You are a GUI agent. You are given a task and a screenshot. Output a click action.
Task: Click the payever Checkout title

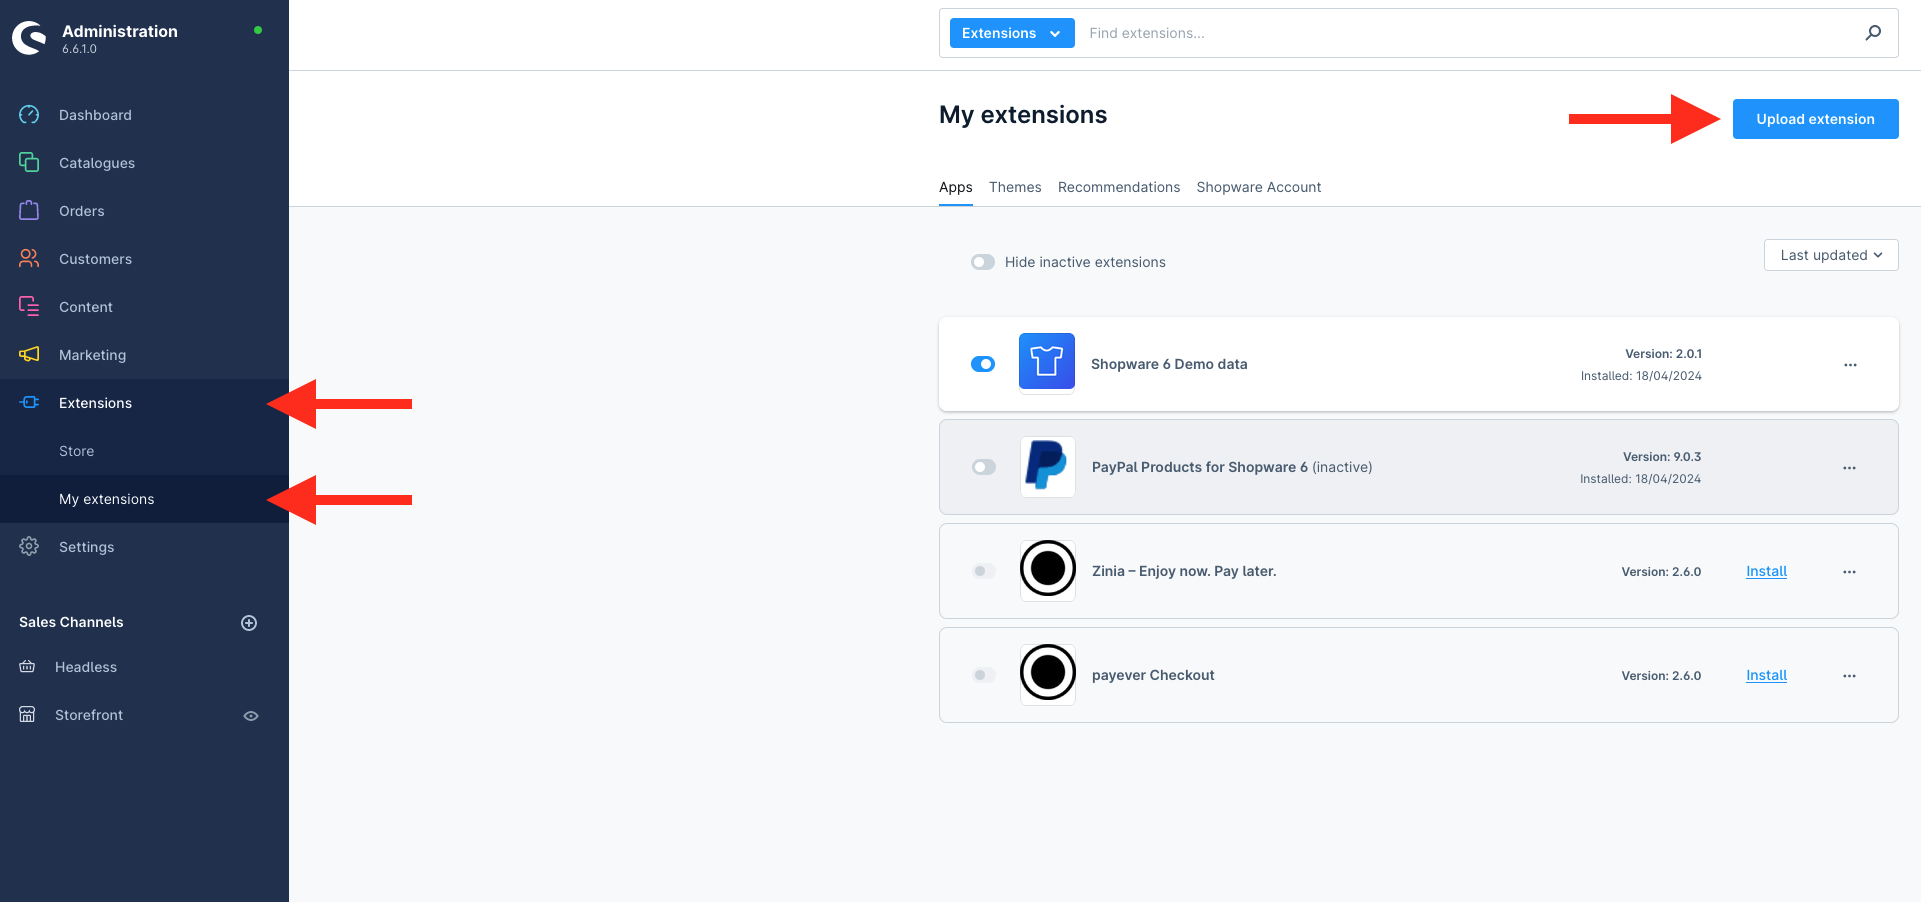click(1153, 675)
